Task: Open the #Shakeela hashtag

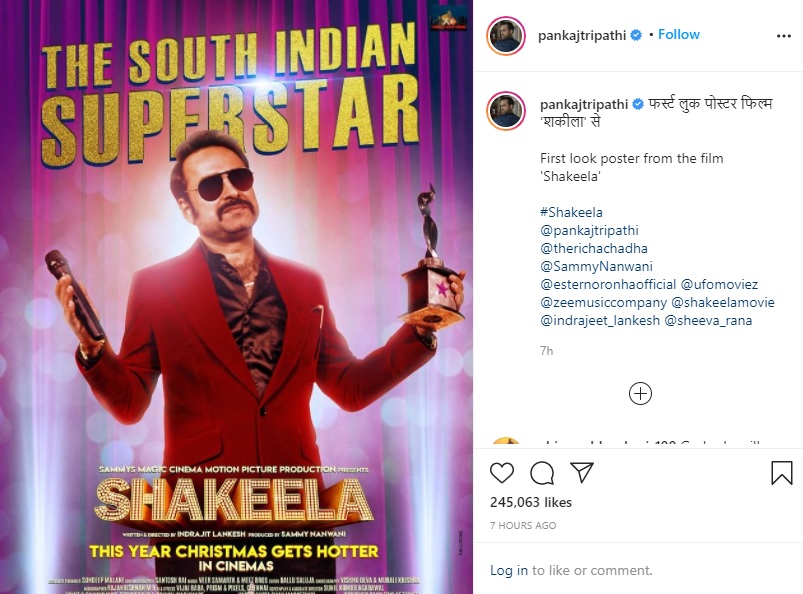Action: pos(570,213)
